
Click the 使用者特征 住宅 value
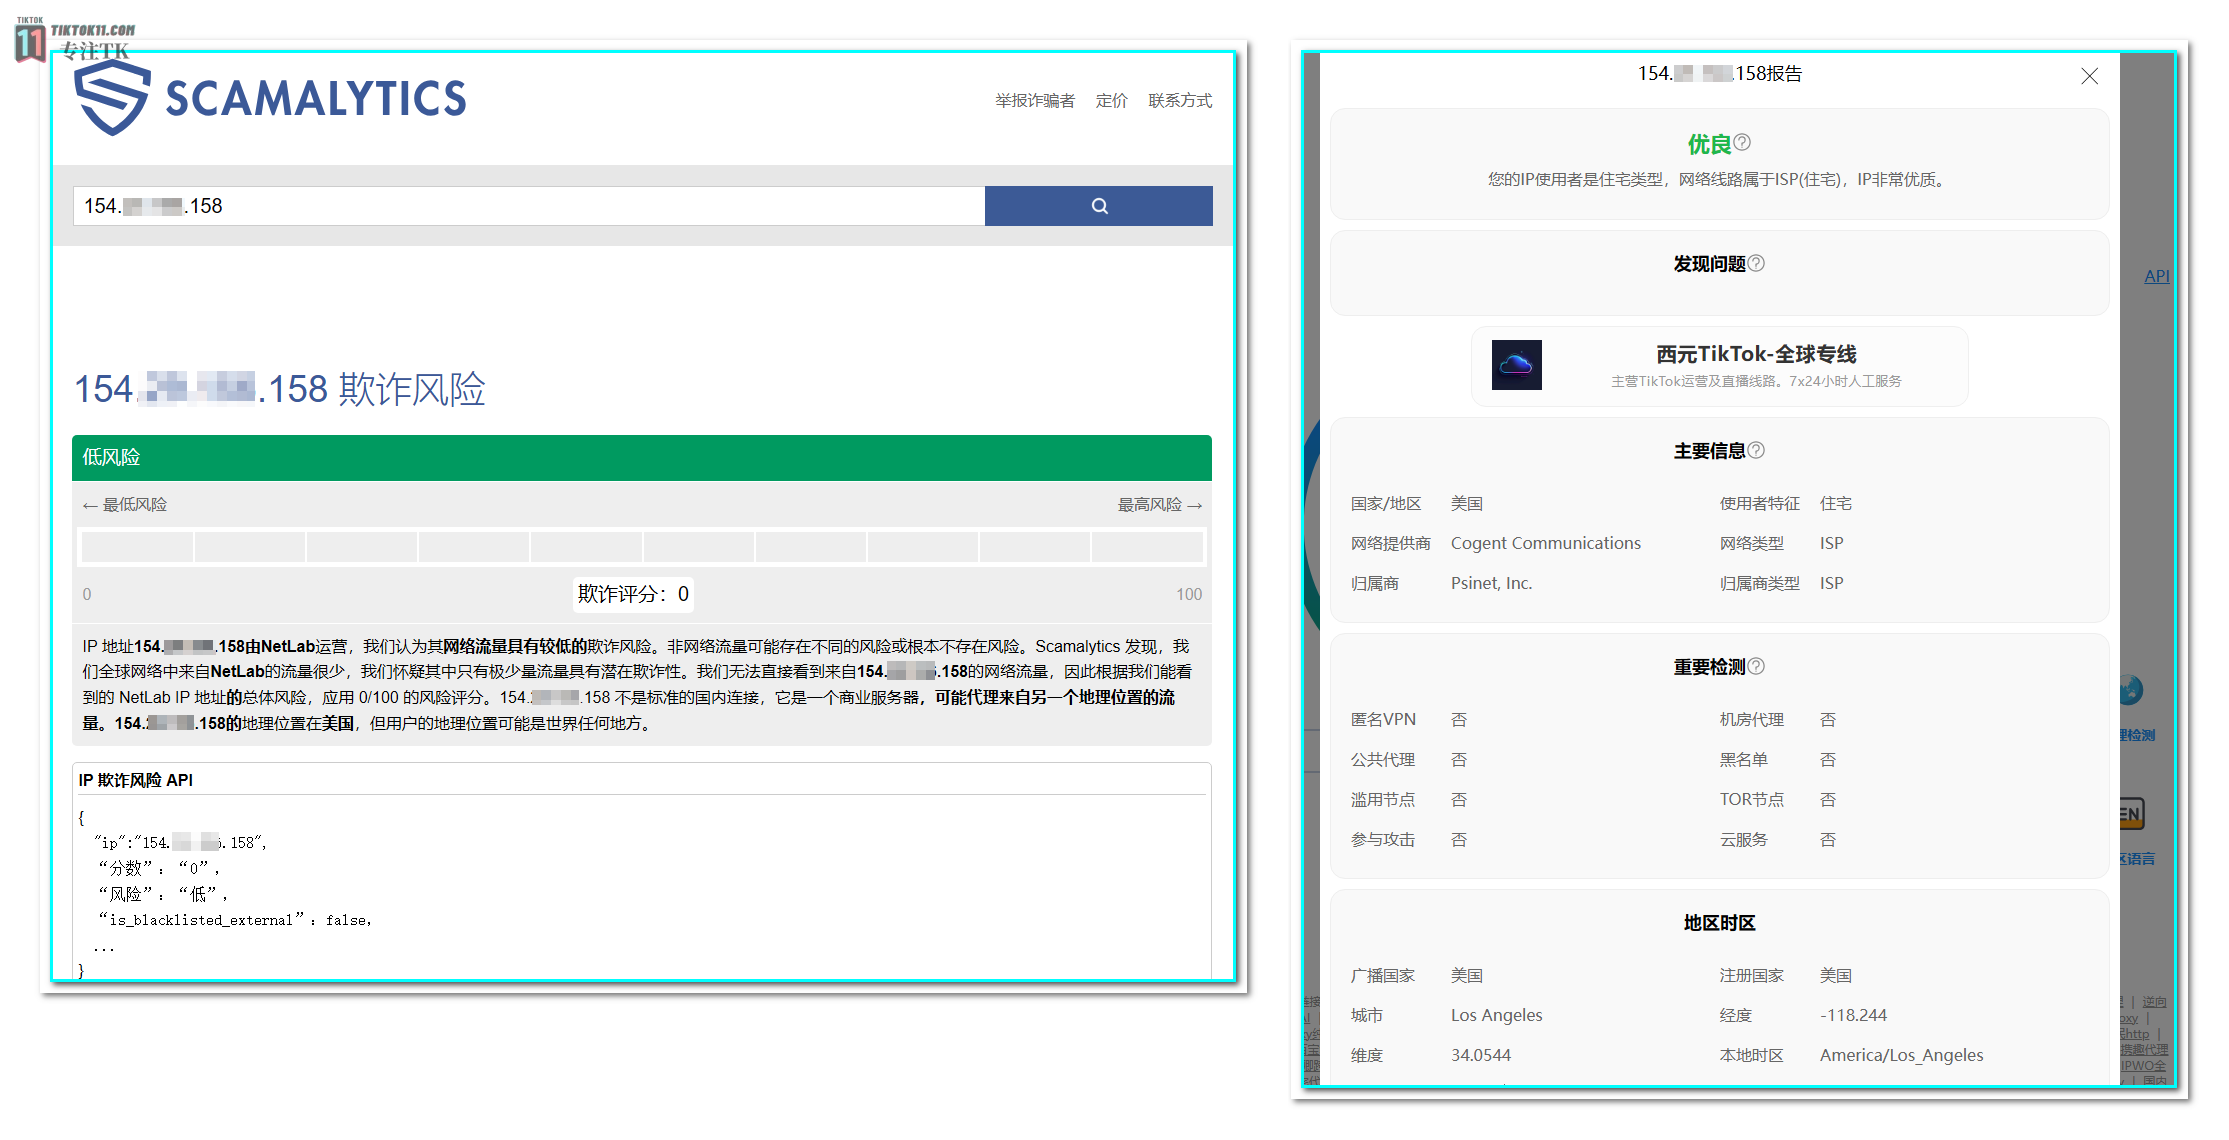pos(1836,503)
